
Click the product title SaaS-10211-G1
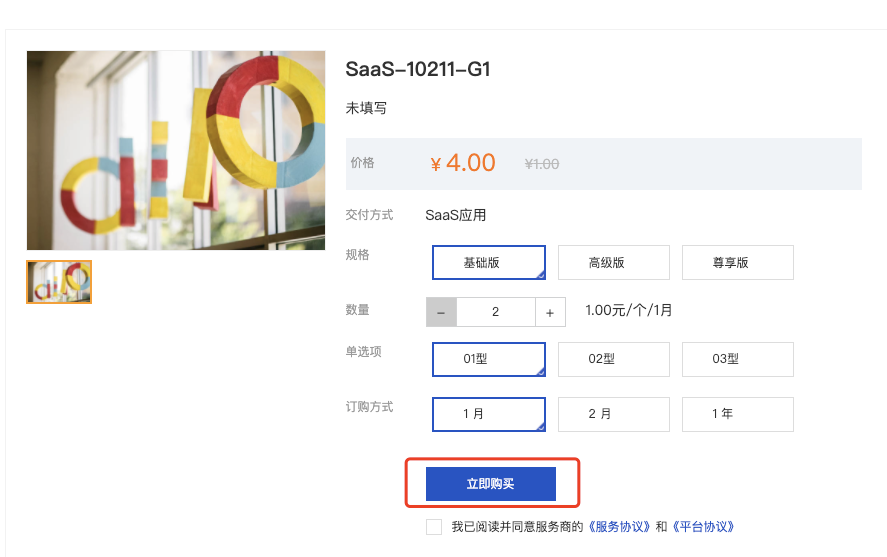click(417, 69)
